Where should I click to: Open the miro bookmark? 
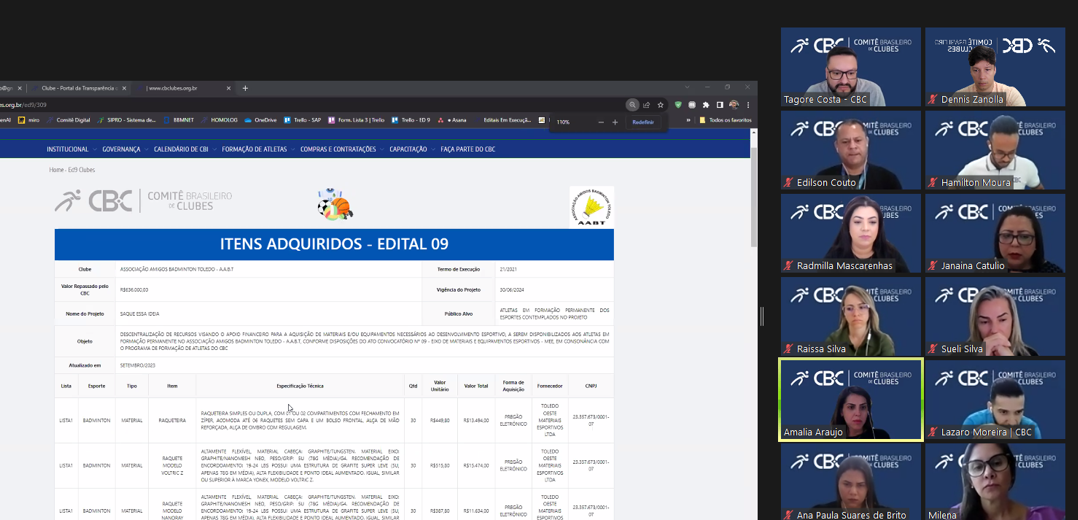[x=29, y=120]
